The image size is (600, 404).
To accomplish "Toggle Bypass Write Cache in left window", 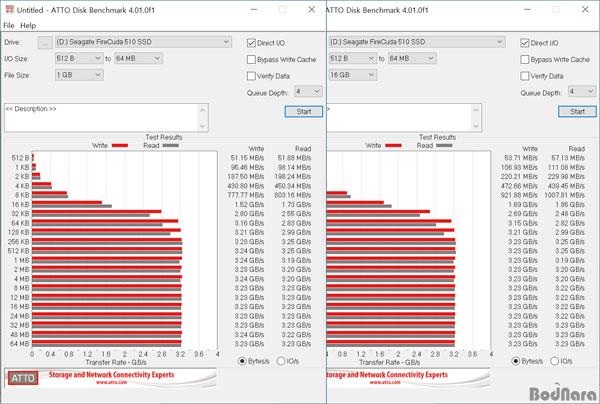I will click(x=251, y=59).
